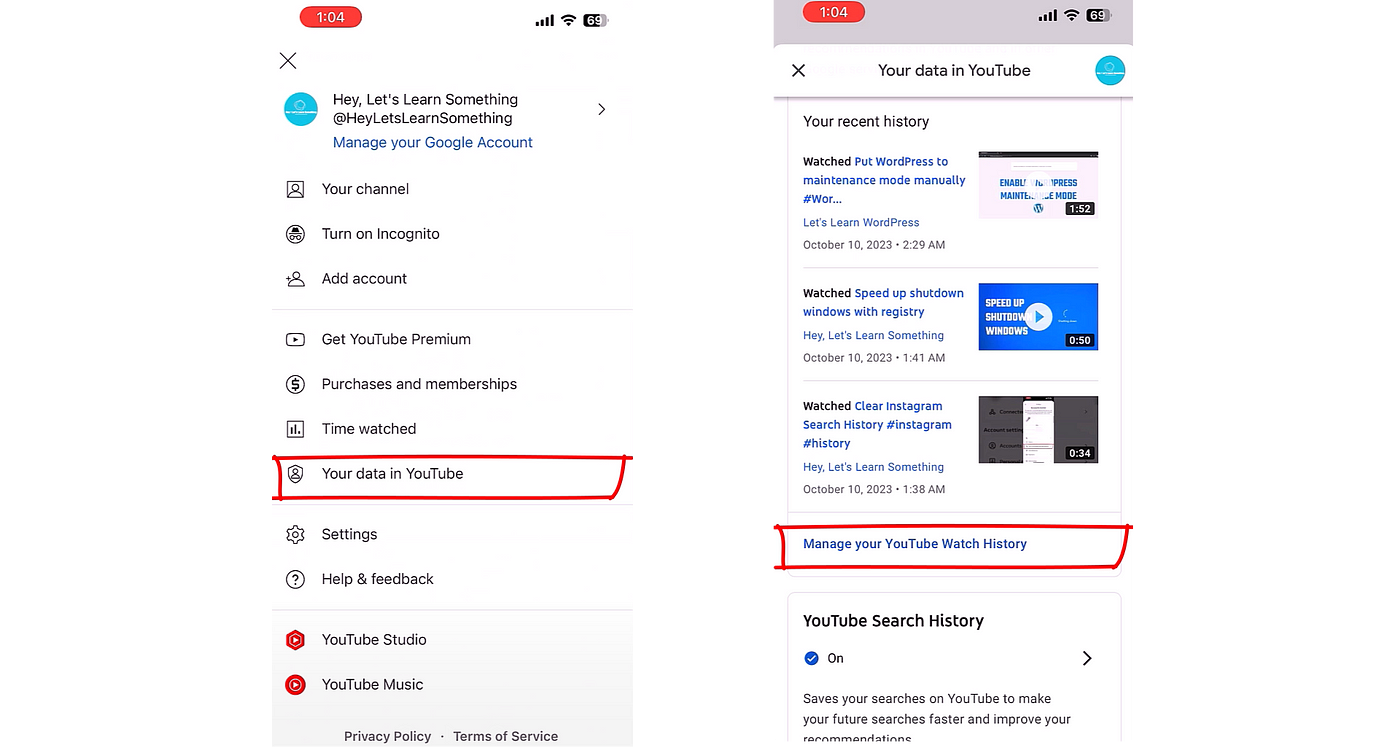The image size is (1400, 750).
Task: Click the YouTube Premium play icon
Action: pyautogui.click(x=295, y=339)
